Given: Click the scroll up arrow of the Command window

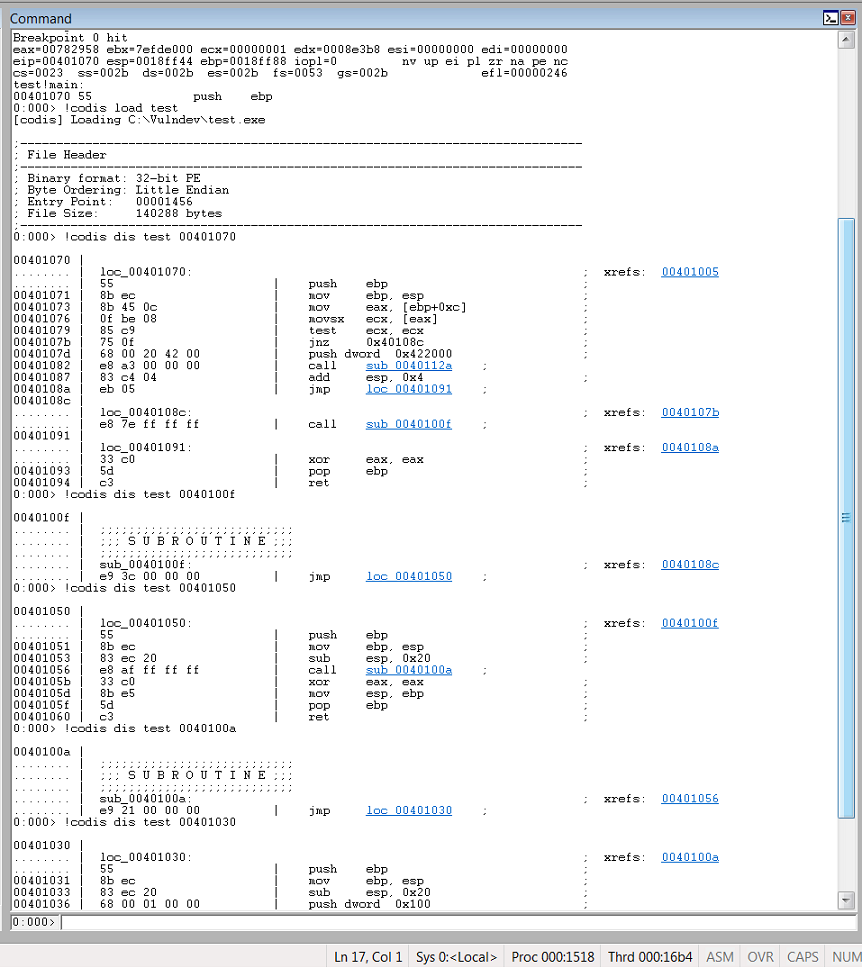Looking at the screenshot, I should pyautogui.click(x=846, y=40).
